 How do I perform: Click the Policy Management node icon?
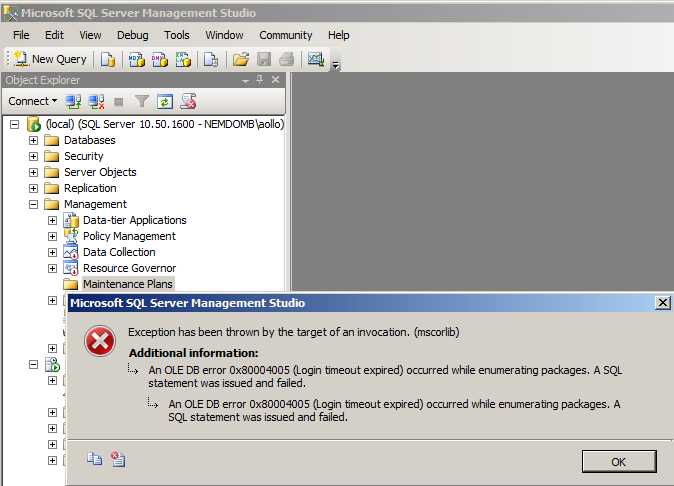(x=70, y=236)
